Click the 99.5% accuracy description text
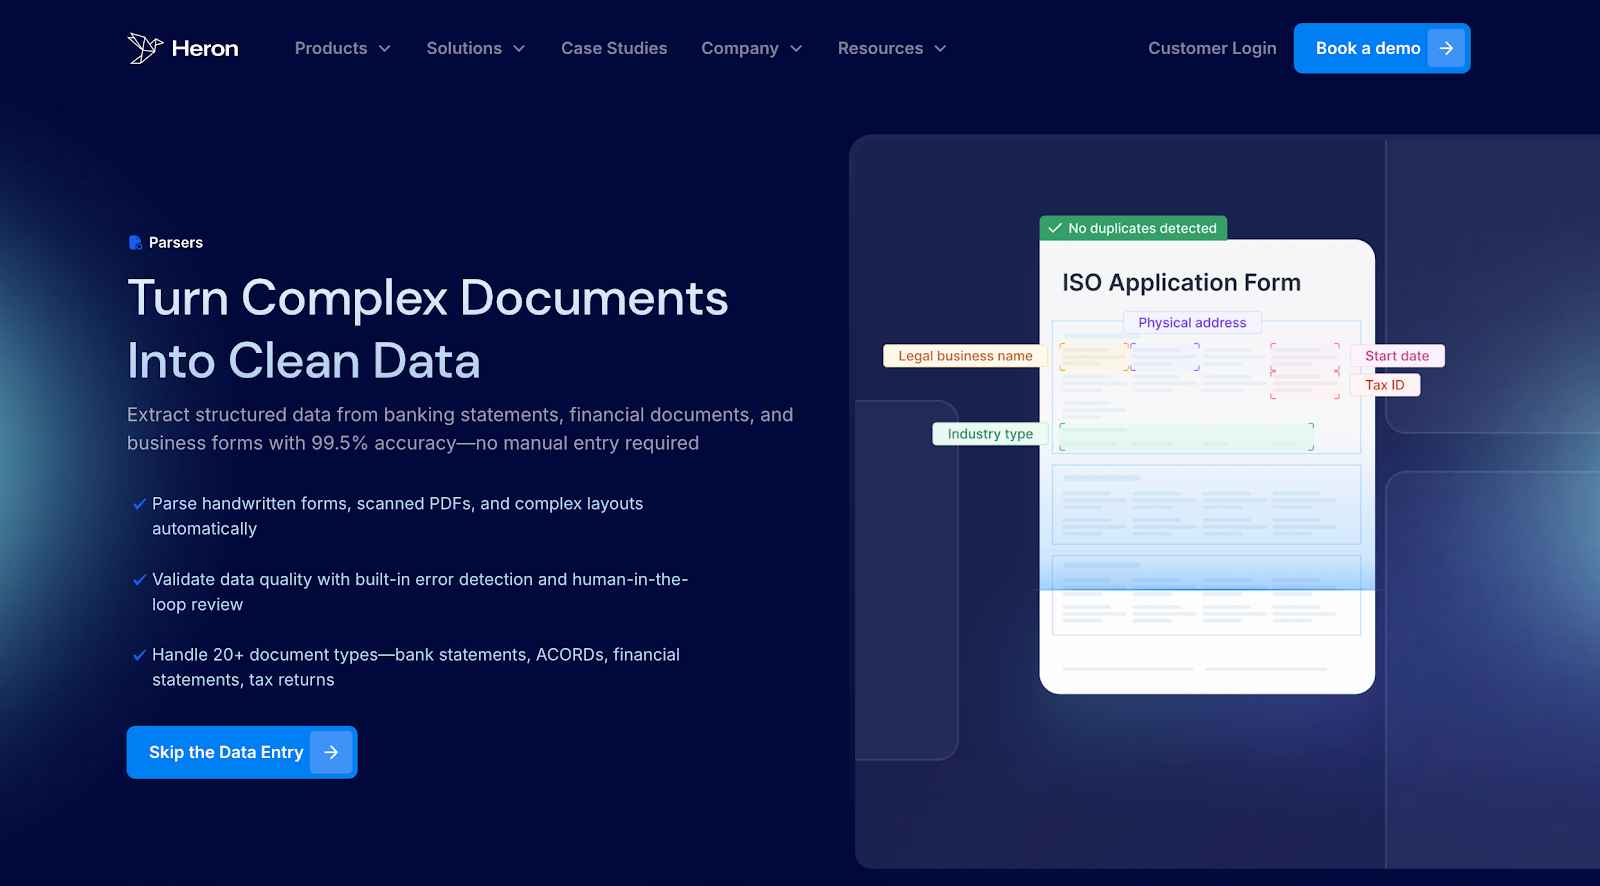Image resolution: width=1600 pixels, height=886 pixels. click(460, 429)
